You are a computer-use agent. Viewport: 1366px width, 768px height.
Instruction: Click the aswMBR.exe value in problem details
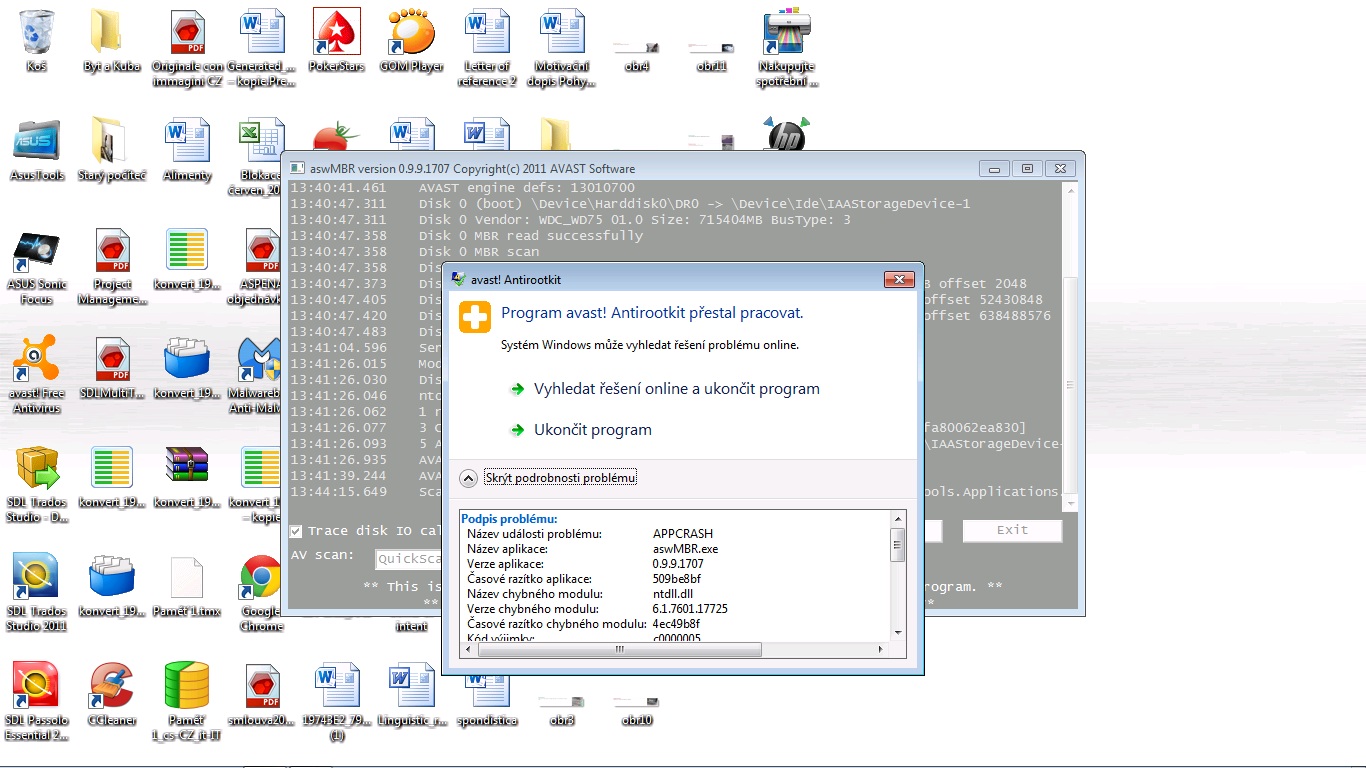pos(686,549)
